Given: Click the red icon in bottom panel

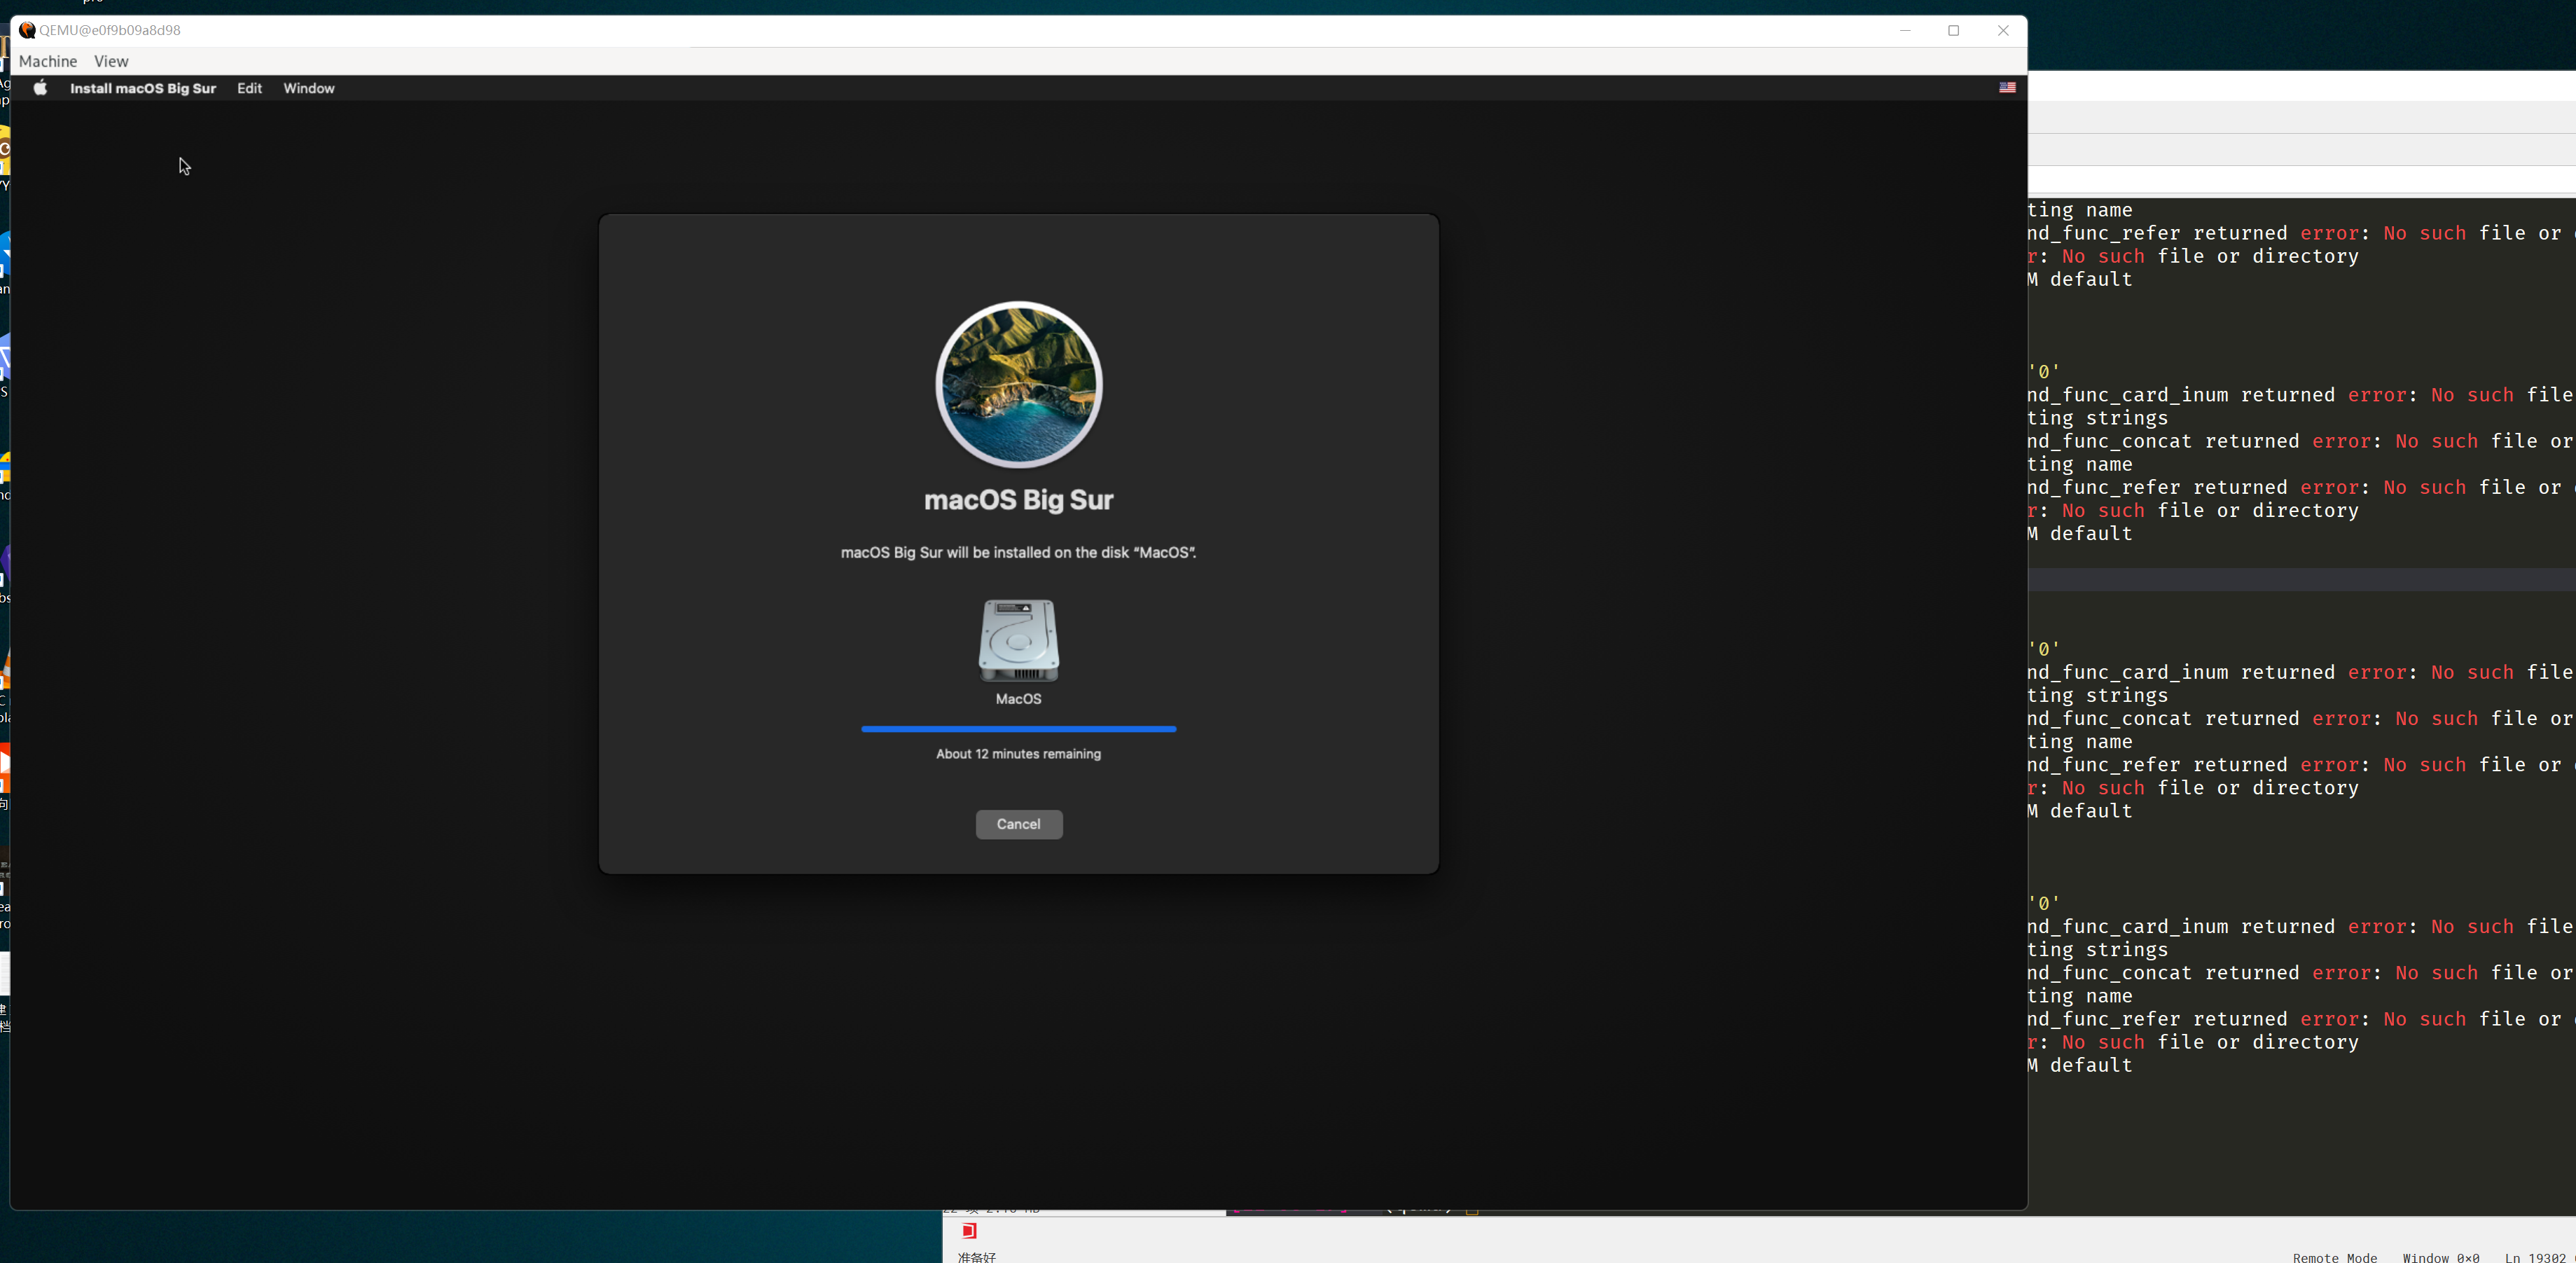Looking at the screenshot, I should (968, 1231).
